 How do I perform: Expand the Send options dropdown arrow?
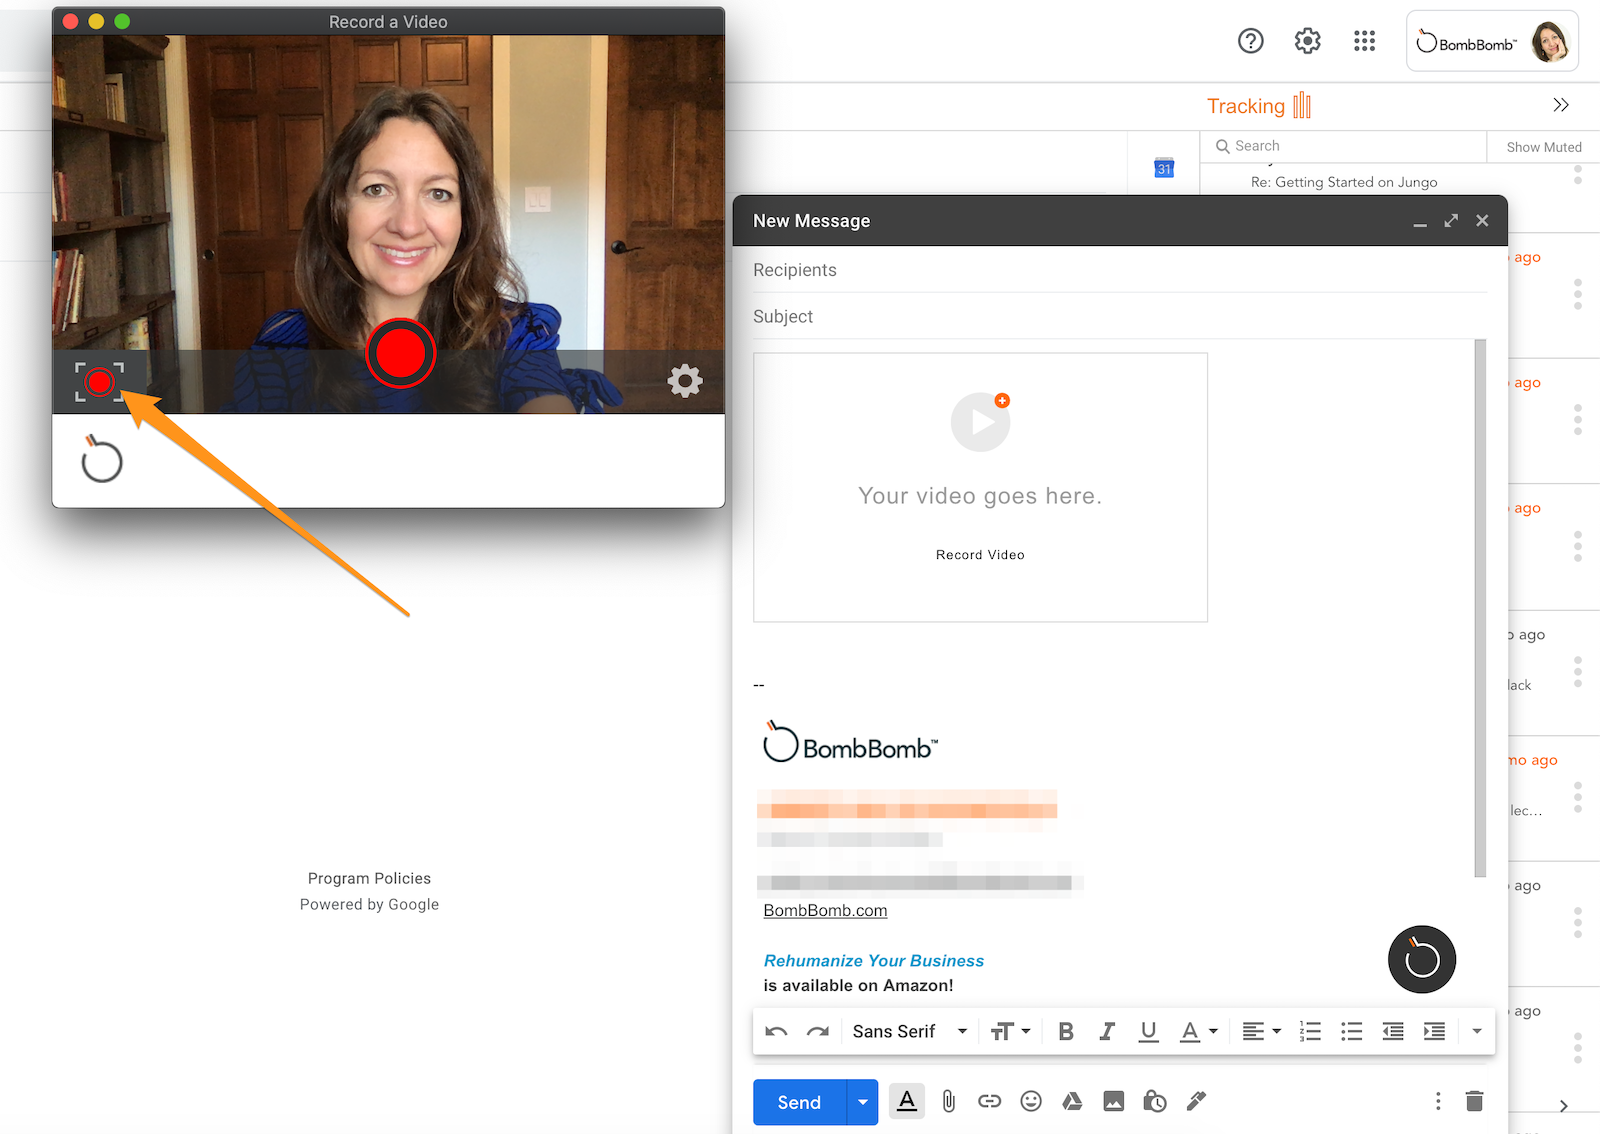[862, 1102]
